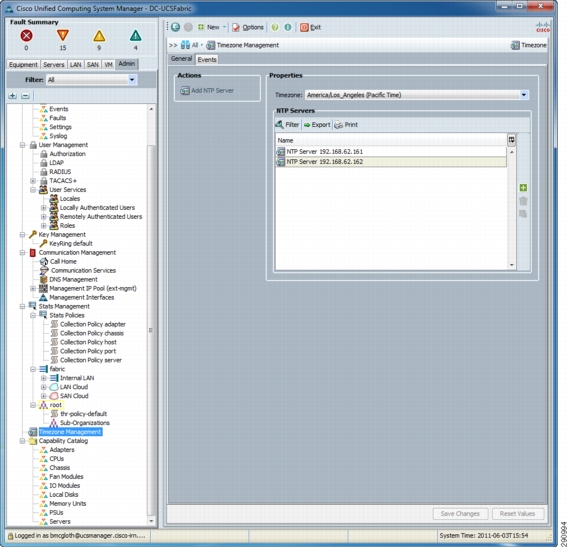Select KeyRing default tree item
Screen dimensions: 576x559
71,244
